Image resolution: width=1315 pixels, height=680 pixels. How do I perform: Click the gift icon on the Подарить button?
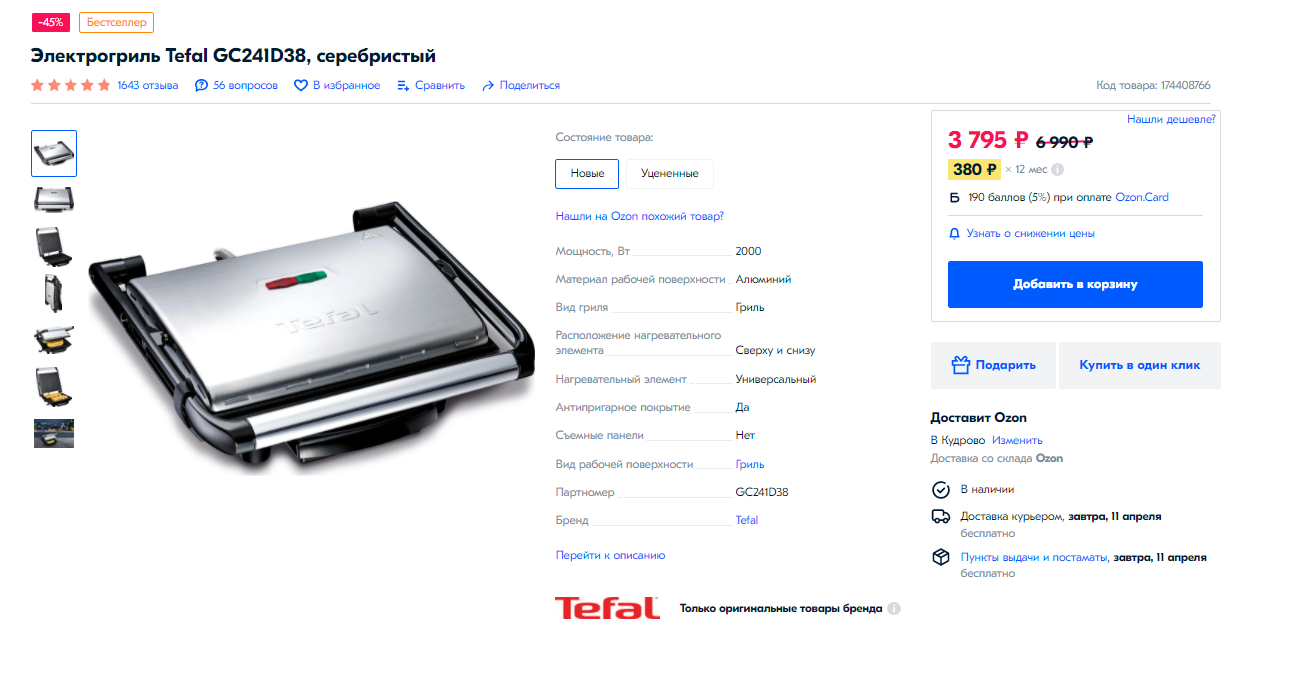coord(961,365)
